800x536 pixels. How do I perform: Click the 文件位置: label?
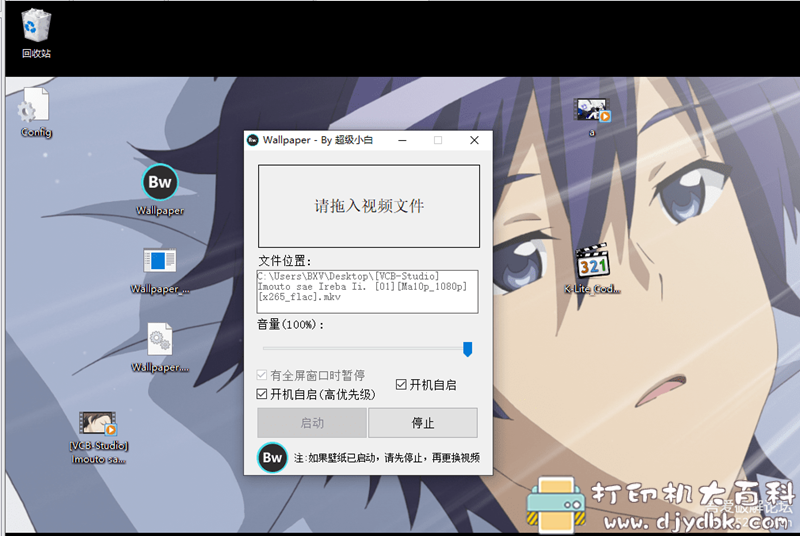[284, 261]
